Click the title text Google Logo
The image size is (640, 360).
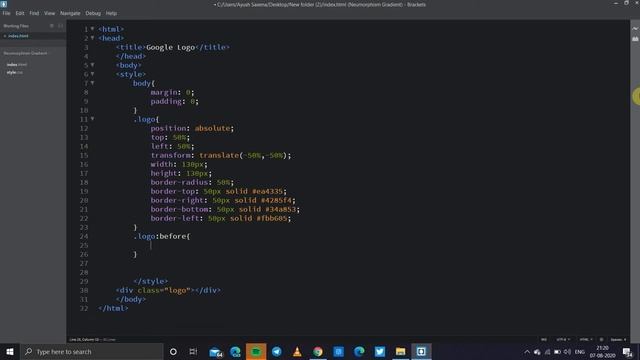click(171, 47)
